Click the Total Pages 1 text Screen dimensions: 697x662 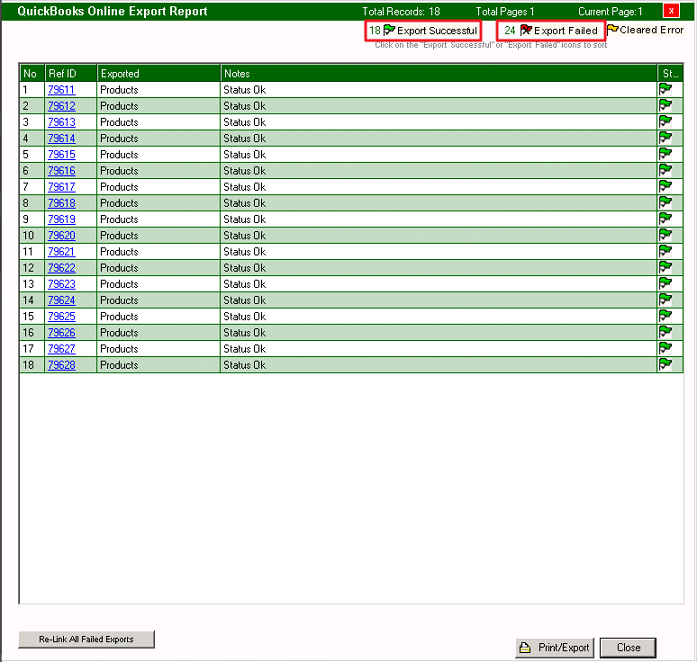pyautogui.click(x=505, y=11)
